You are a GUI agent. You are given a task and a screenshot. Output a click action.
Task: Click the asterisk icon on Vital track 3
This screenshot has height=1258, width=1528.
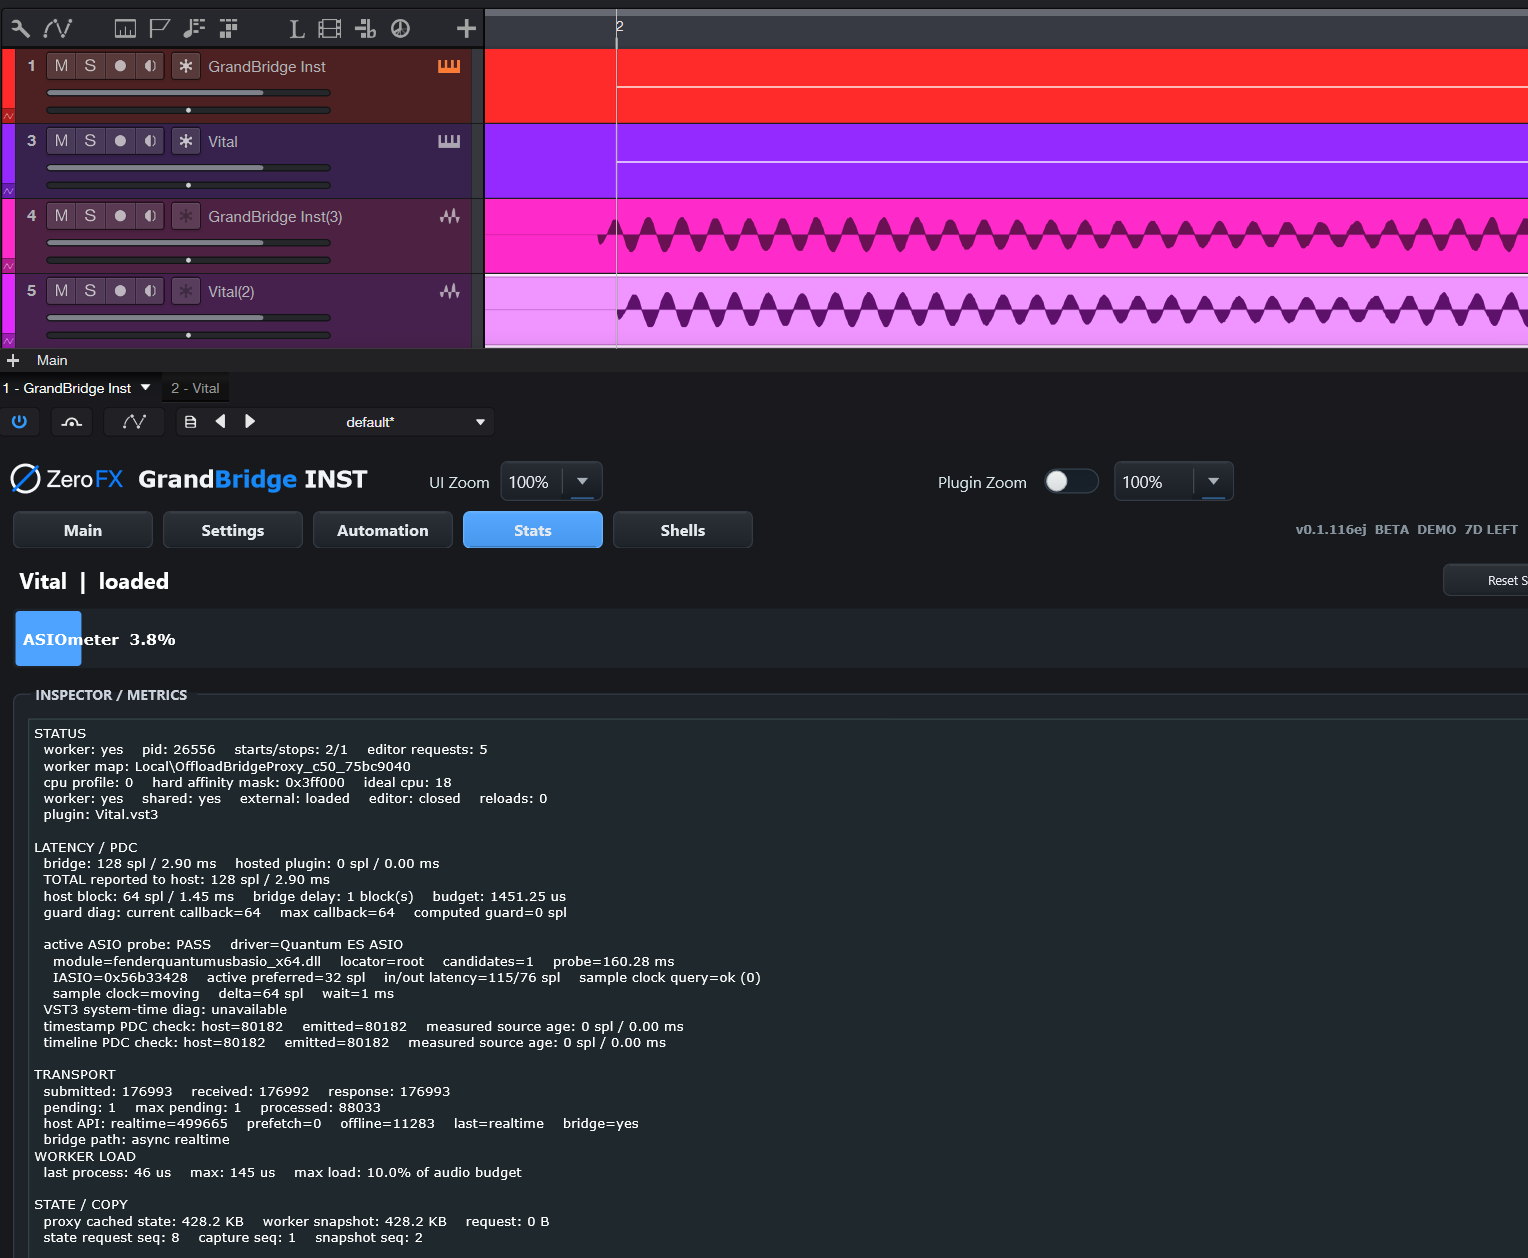185,141
